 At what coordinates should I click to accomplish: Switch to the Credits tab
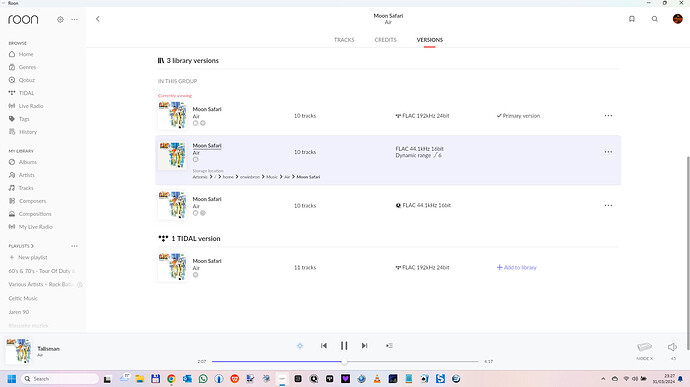pyautogui.click(x=385, y=40)
